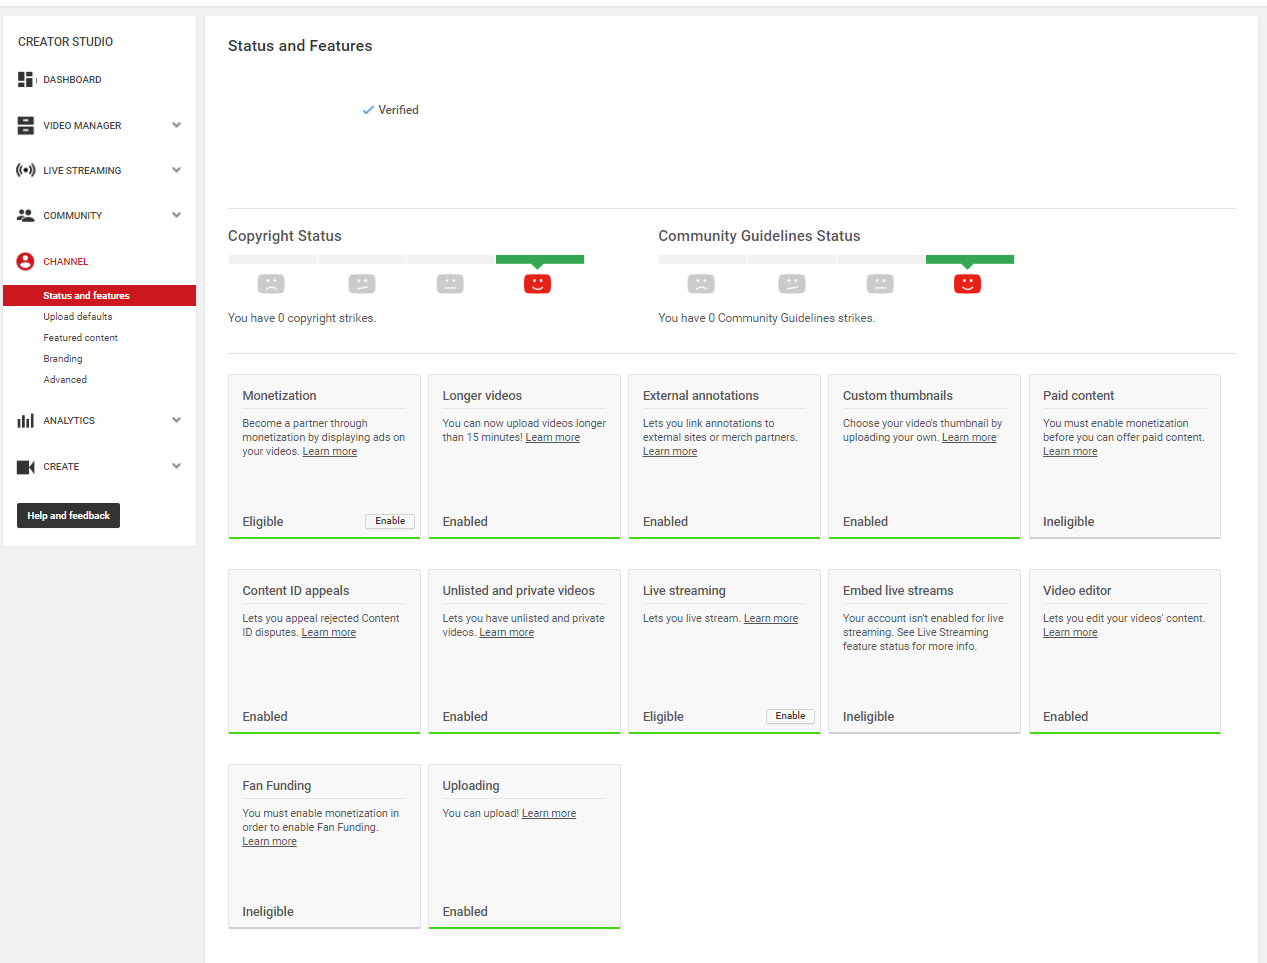Click the Ineligible status in Embed live streams card

coord(869,717)
